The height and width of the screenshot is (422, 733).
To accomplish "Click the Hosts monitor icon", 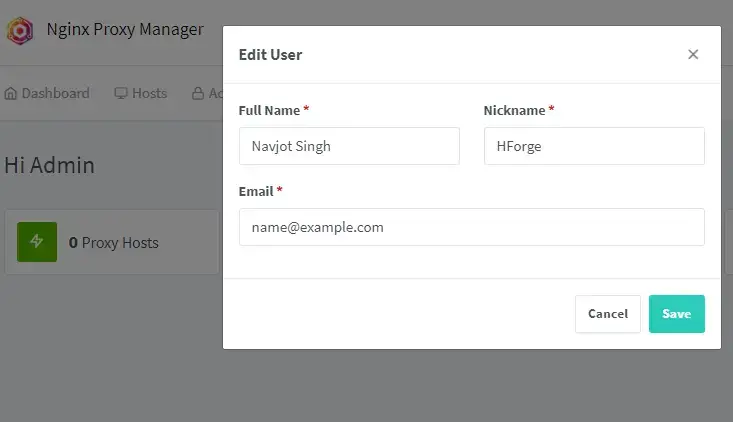I will 121,93.
